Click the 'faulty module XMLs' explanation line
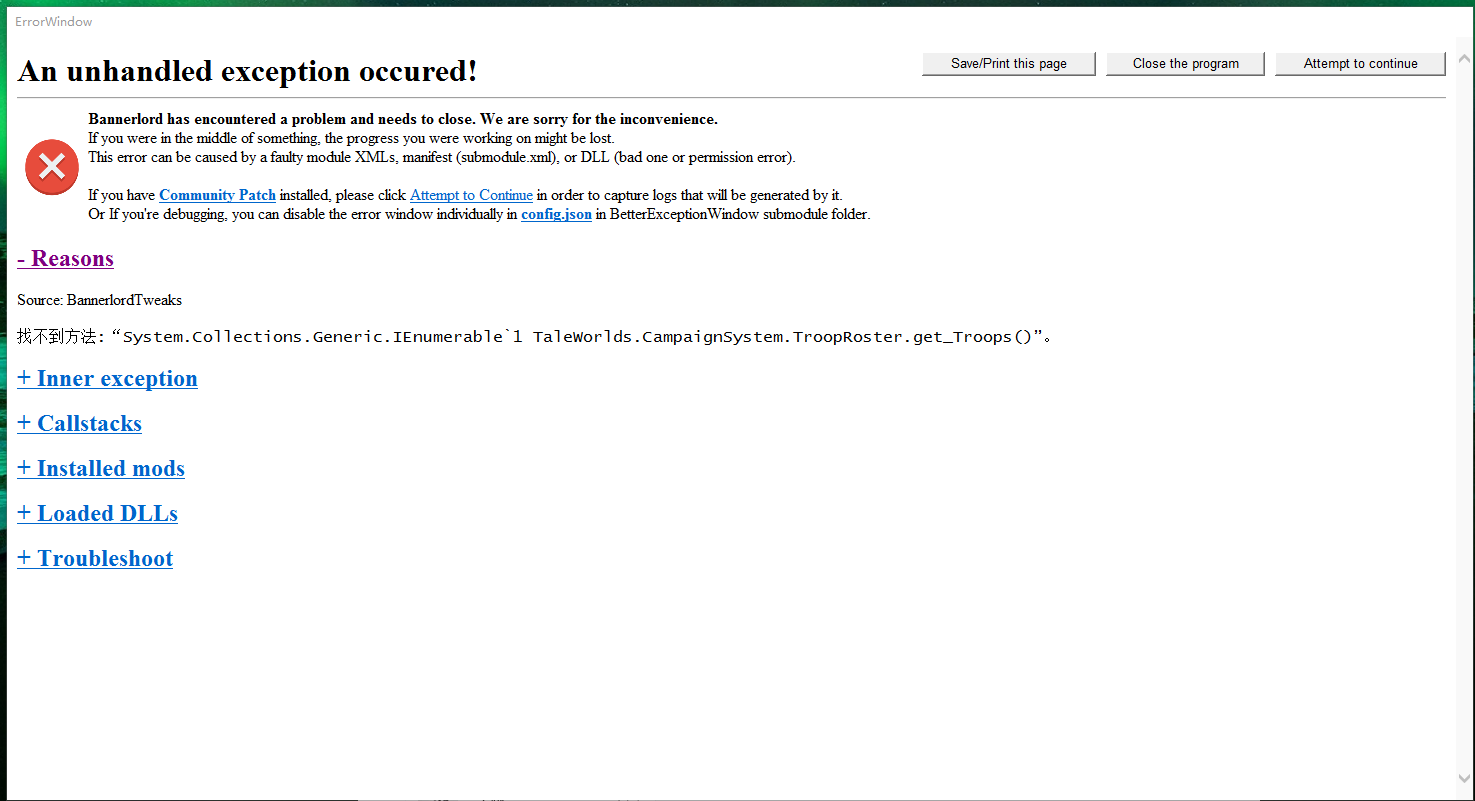1475x801 pixels. 442,157
